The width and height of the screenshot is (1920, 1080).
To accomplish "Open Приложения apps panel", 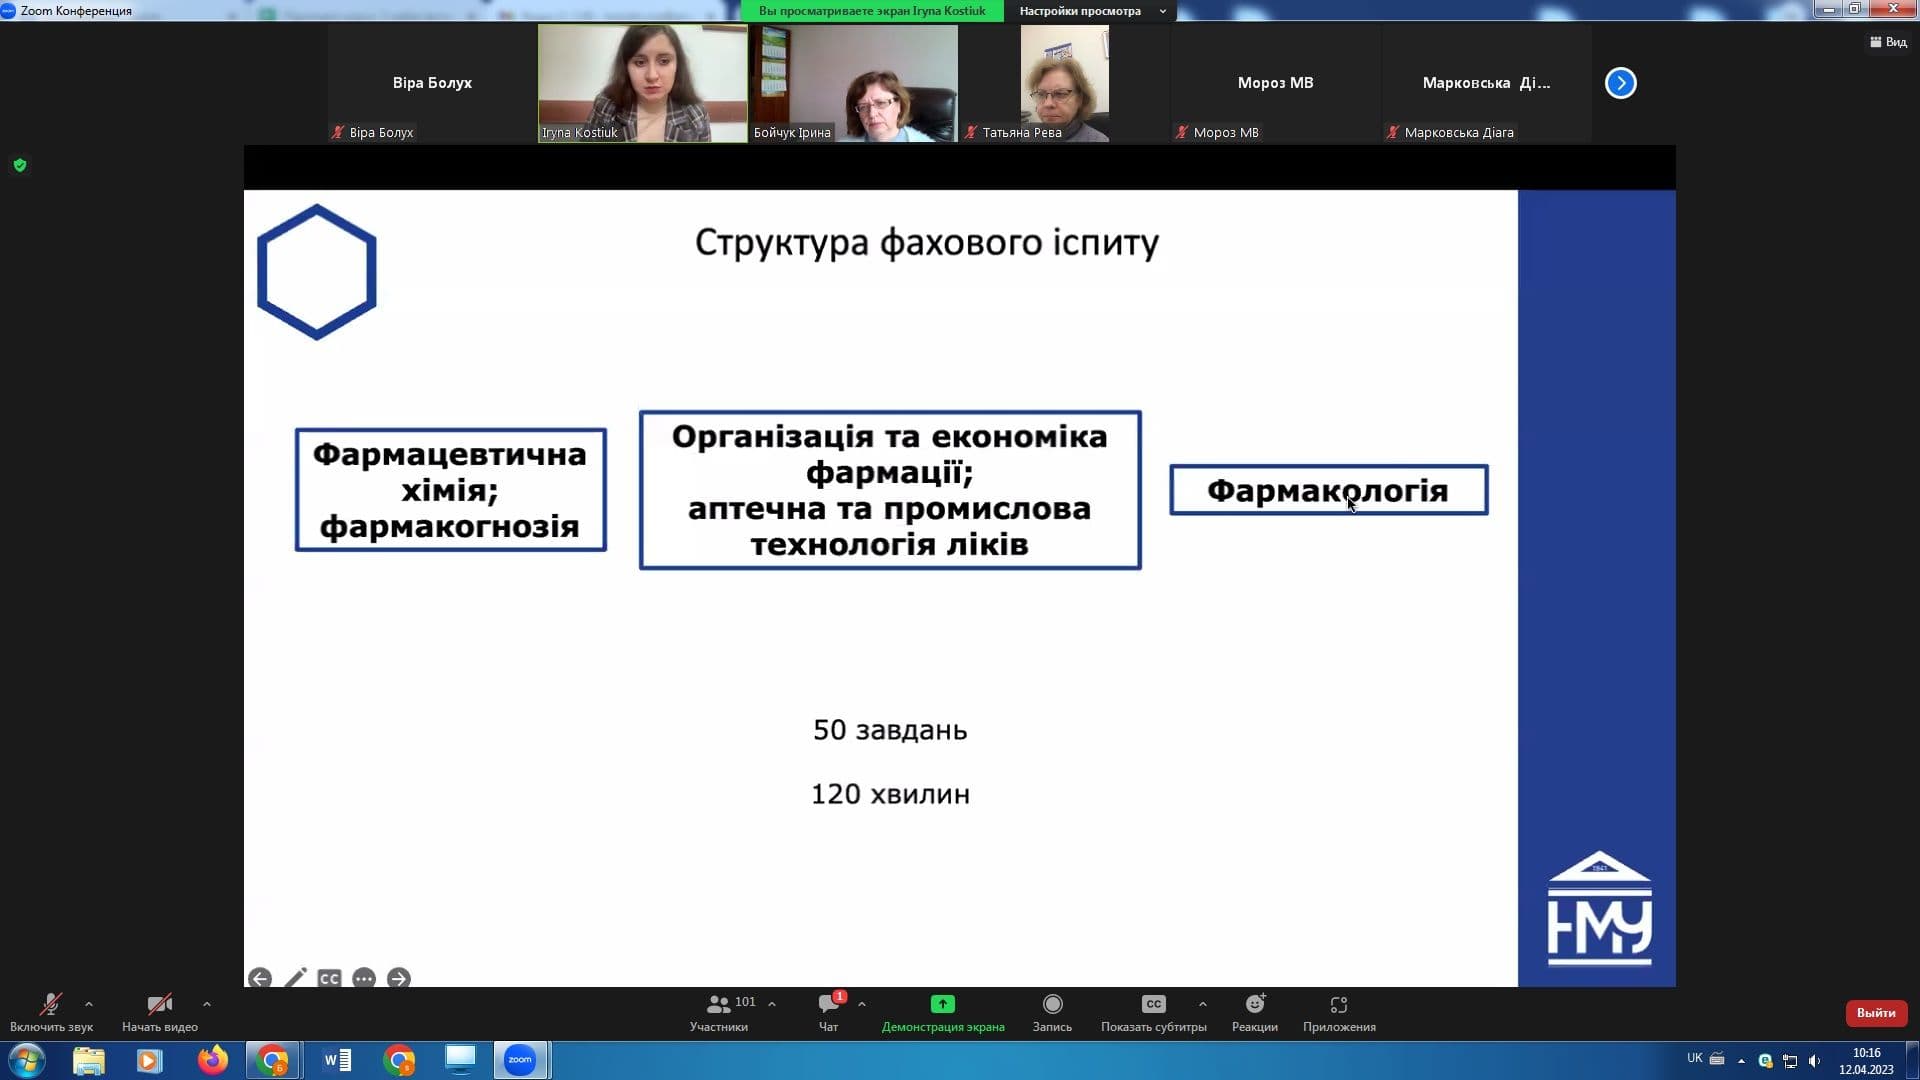I will click(x=1339, y=1012).
